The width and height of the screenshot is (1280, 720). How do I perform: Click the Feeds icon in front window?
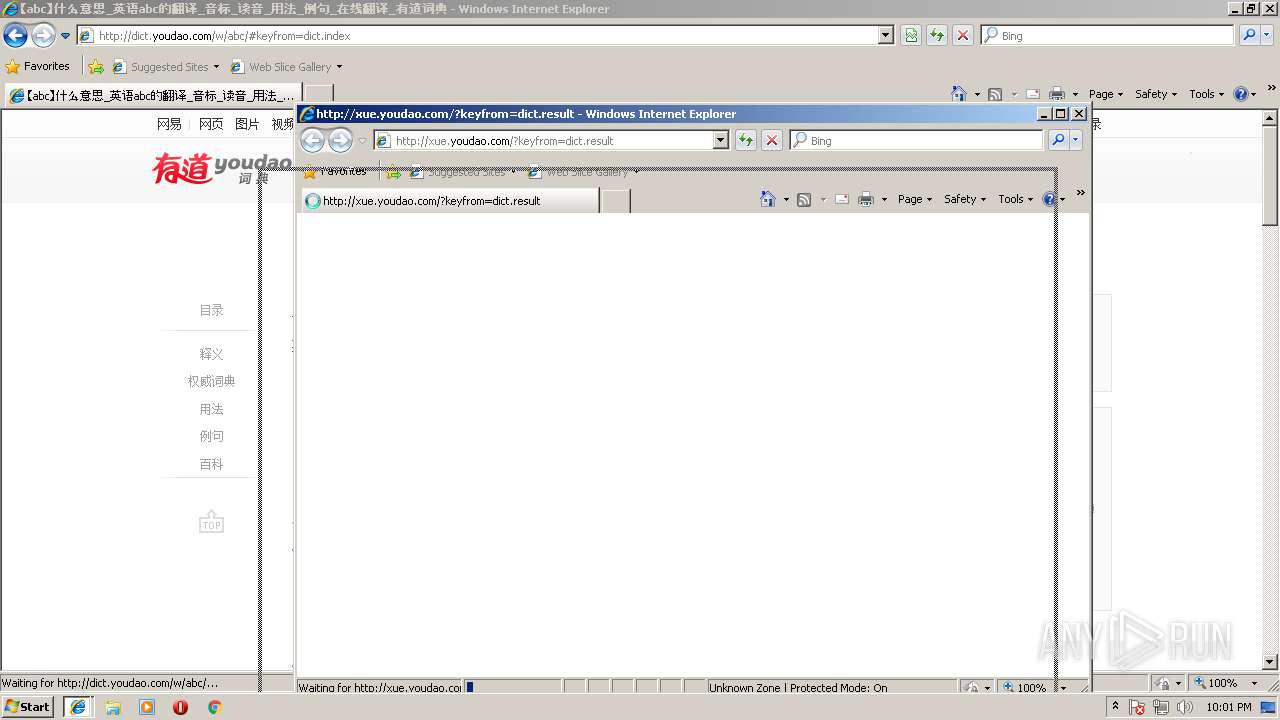click(804, 200)
